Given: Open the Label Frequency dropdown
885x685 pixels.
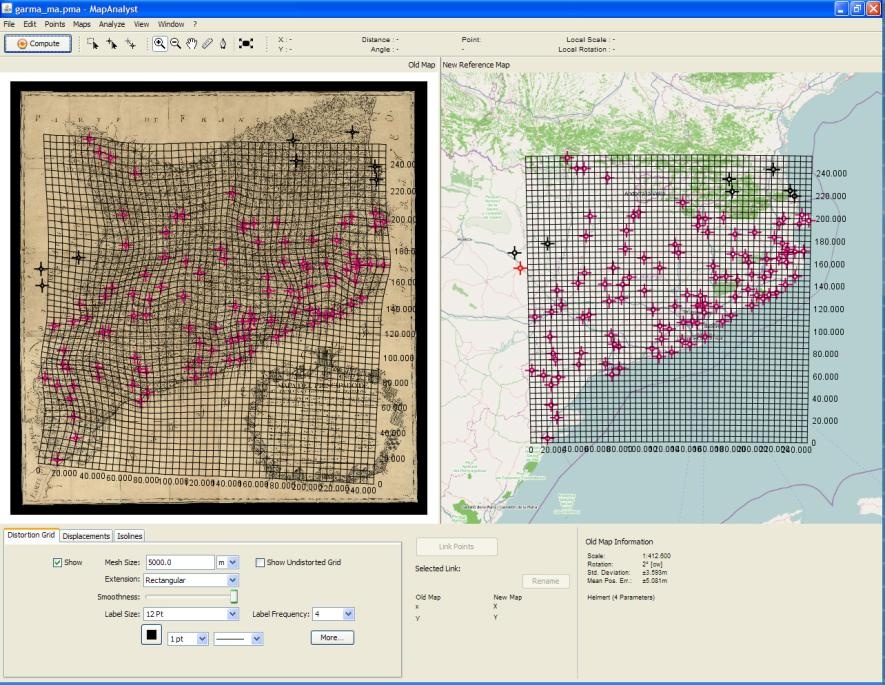Looking at the screenshot, I should pos(334,614).
